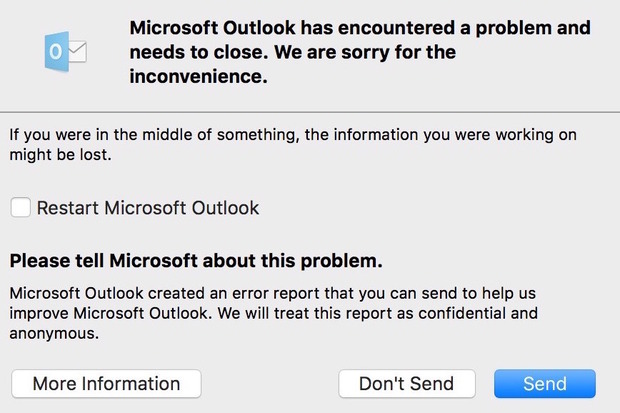
Task: Click the word "anonymous" in the description
Action: point(58,335)
